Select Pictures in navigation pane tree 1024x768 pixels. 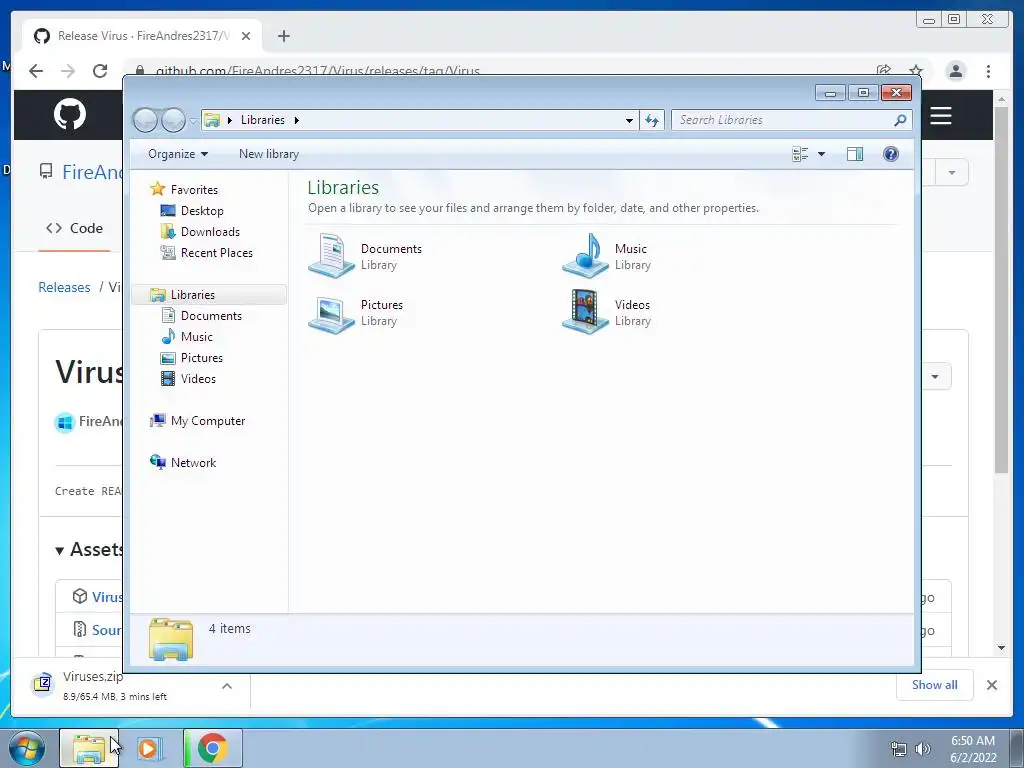[x=202, y=358]
